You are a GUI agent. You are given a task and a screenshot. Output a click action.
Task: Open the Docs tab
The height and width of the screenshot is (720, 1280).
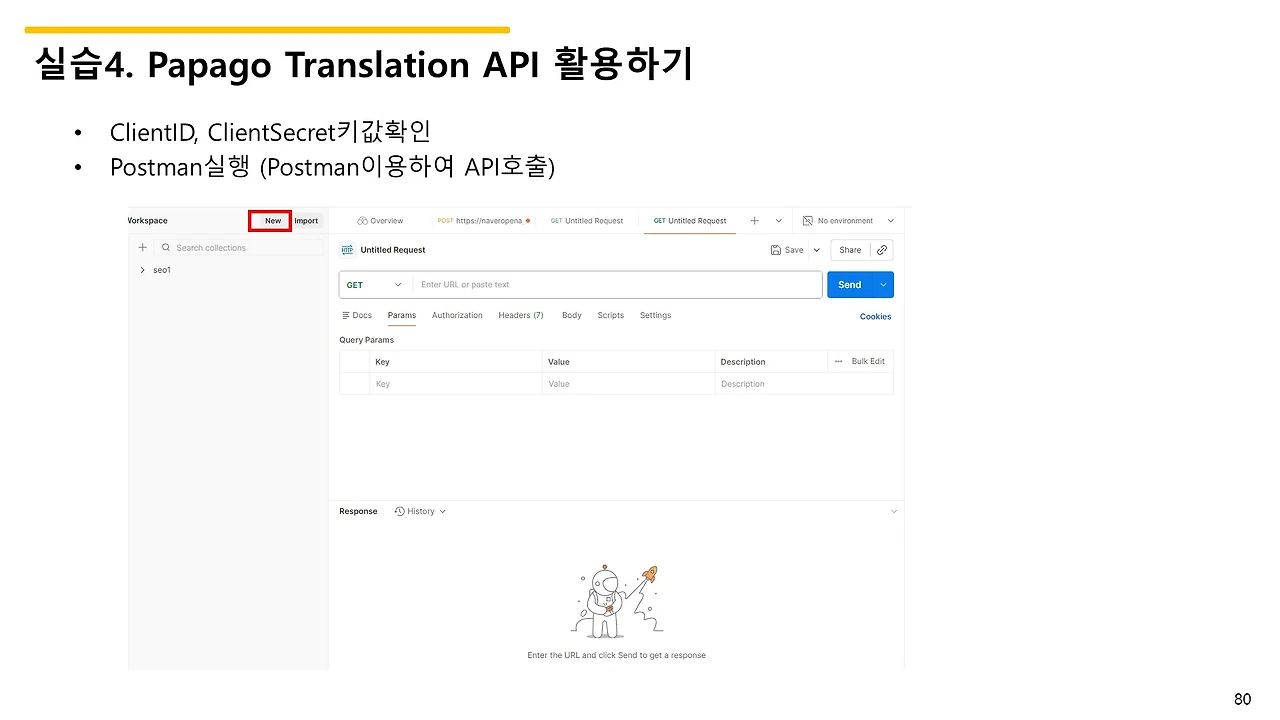pos(357,316)
